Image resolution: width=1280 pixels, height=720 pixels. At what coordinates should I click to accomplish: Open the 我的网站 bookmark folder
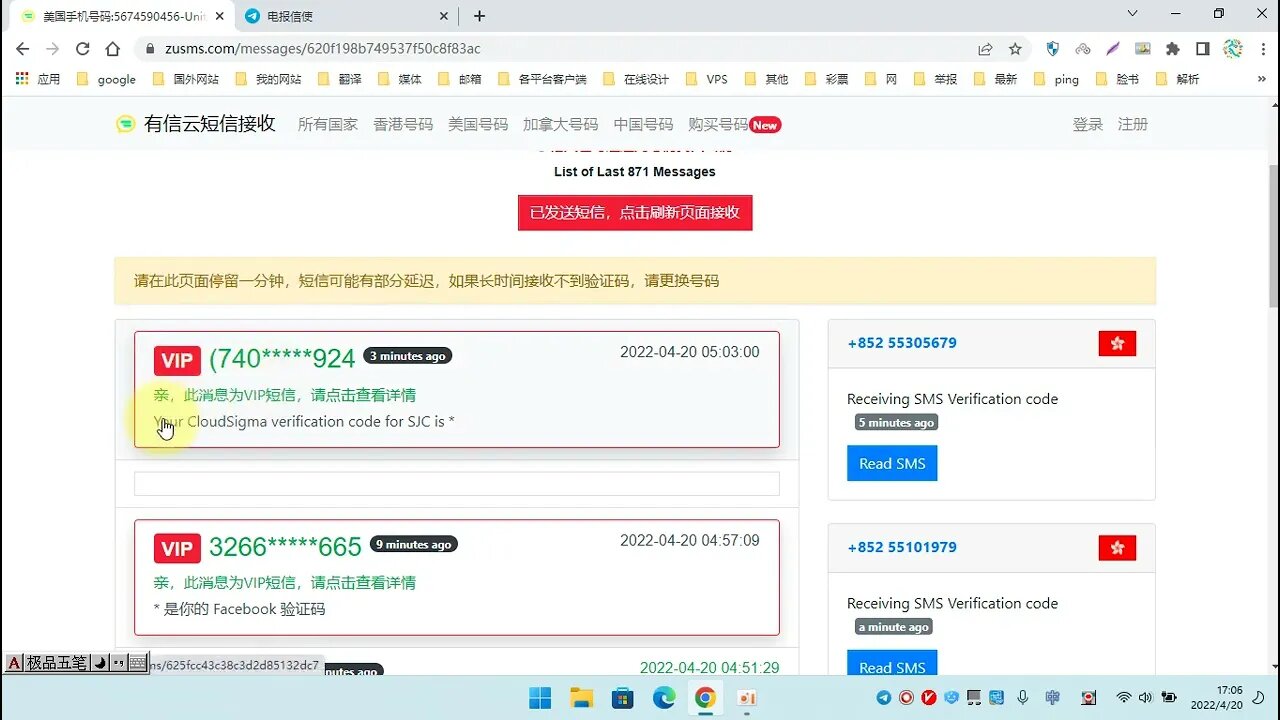pos(268,79)
